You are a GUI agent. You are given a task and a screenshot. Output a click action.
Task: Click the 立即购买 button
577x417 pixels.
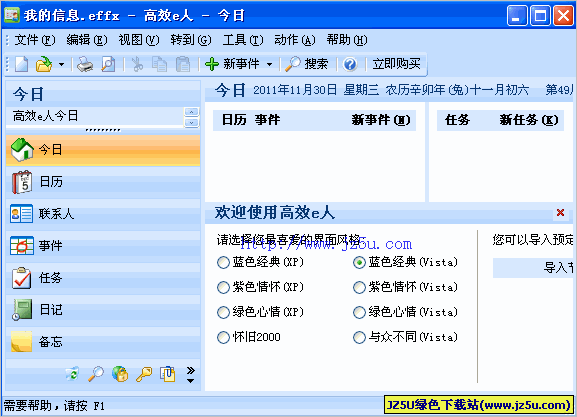[396, 64]
